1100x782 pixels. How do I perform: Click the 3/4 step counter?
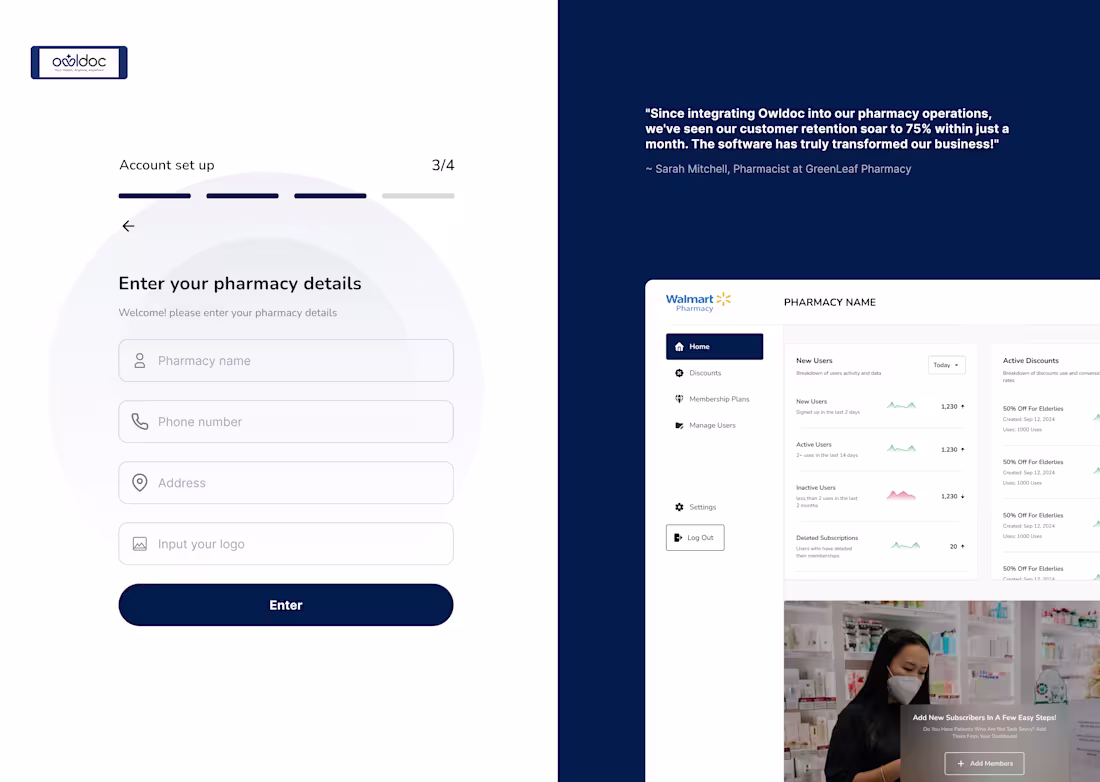pyautogui.click(x=443, y=165)
